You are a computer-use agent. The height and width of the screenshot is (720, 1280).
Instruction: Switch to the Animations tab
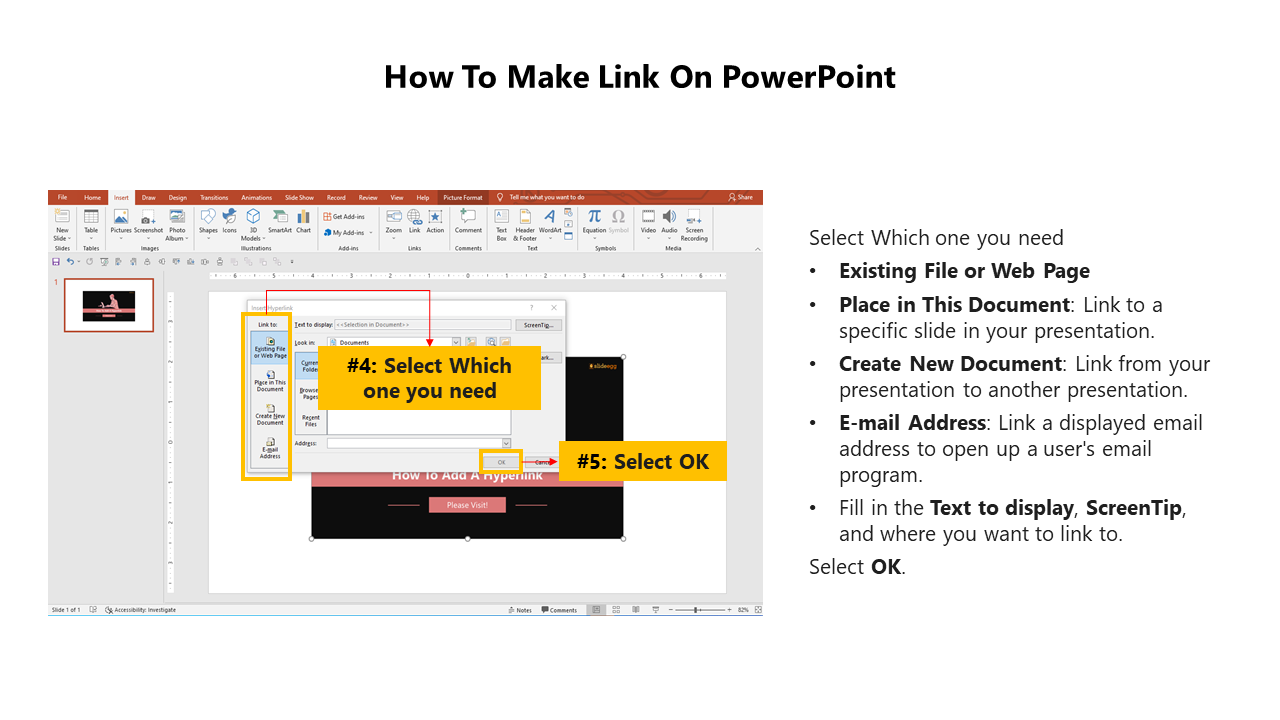tap(256, 197)
